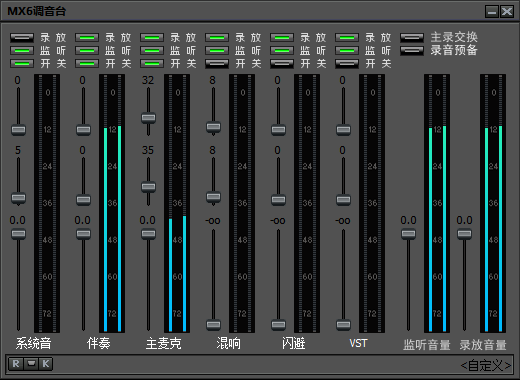Click VST top slider handle showing 0

(343, 130)
